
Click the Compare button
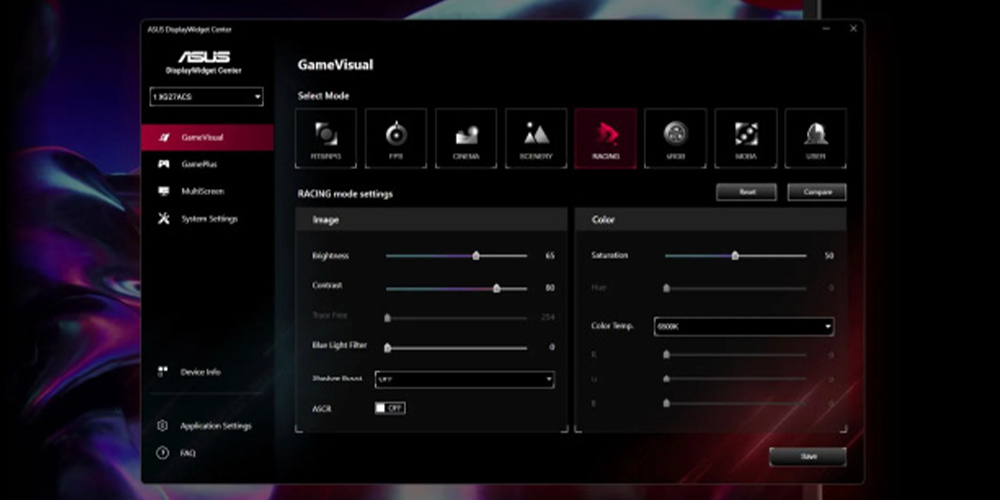[x=817, y=192]
